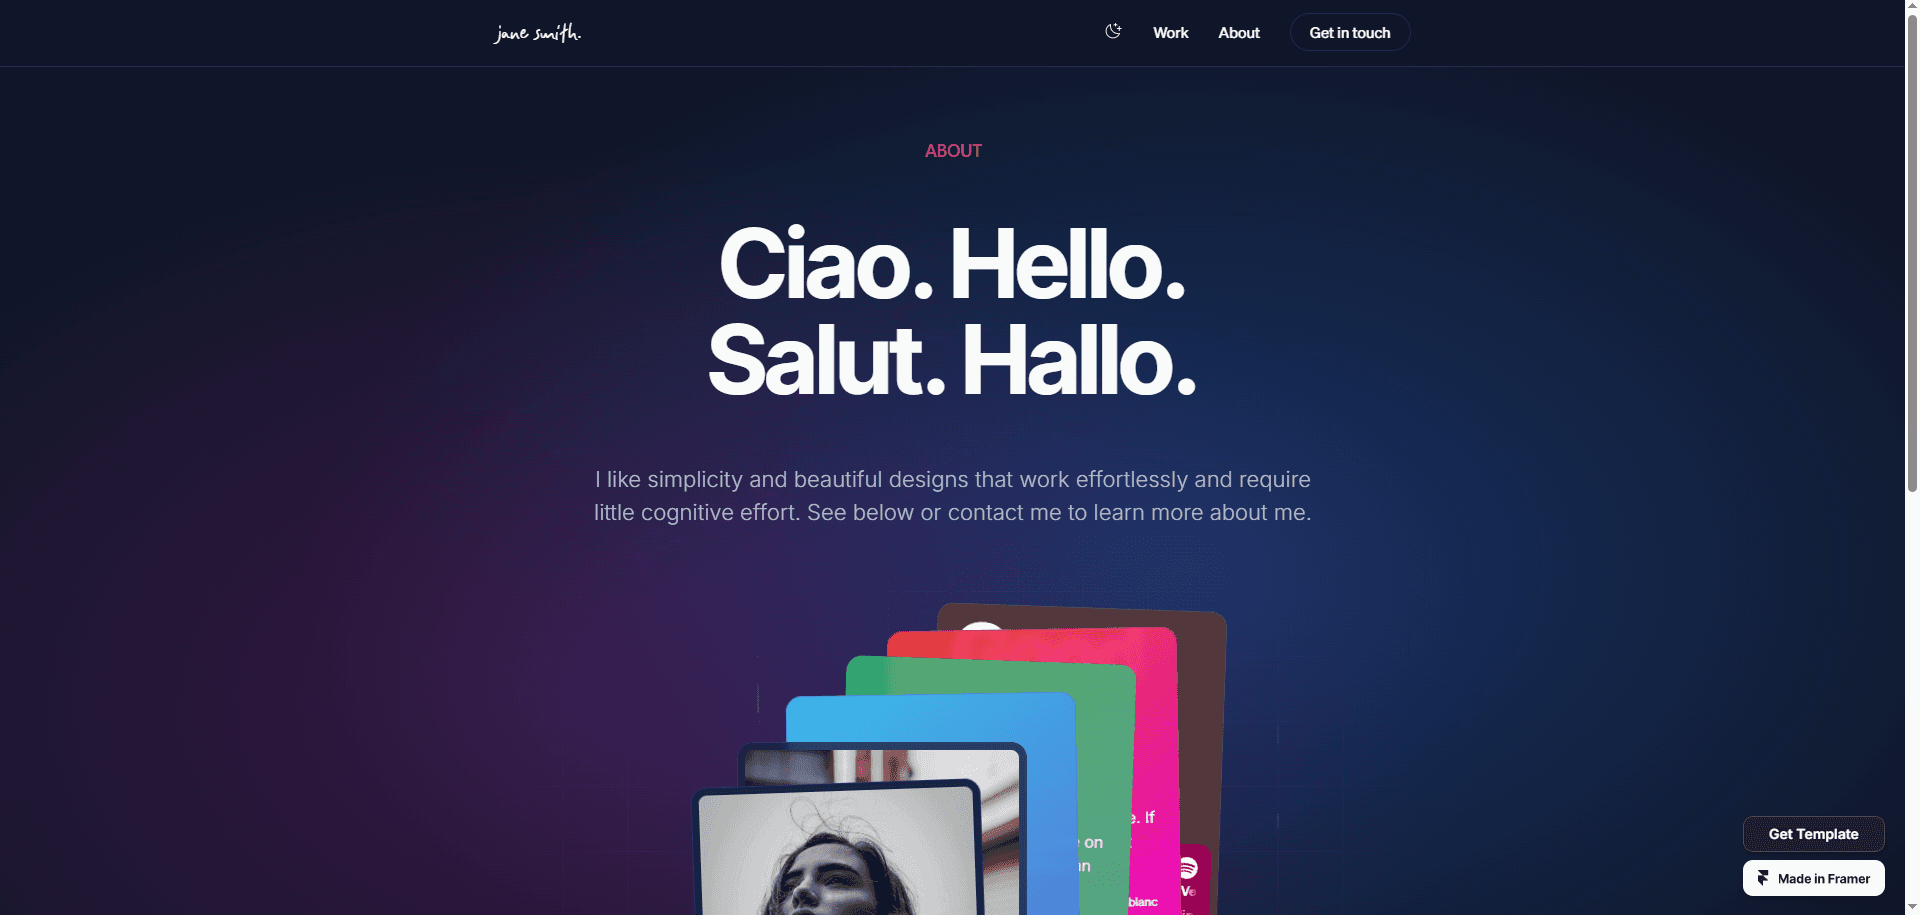Viewport: 1920px width, 915px height.
Task: Open the Made in Framer badge
Action: [x=1813, y=878]
